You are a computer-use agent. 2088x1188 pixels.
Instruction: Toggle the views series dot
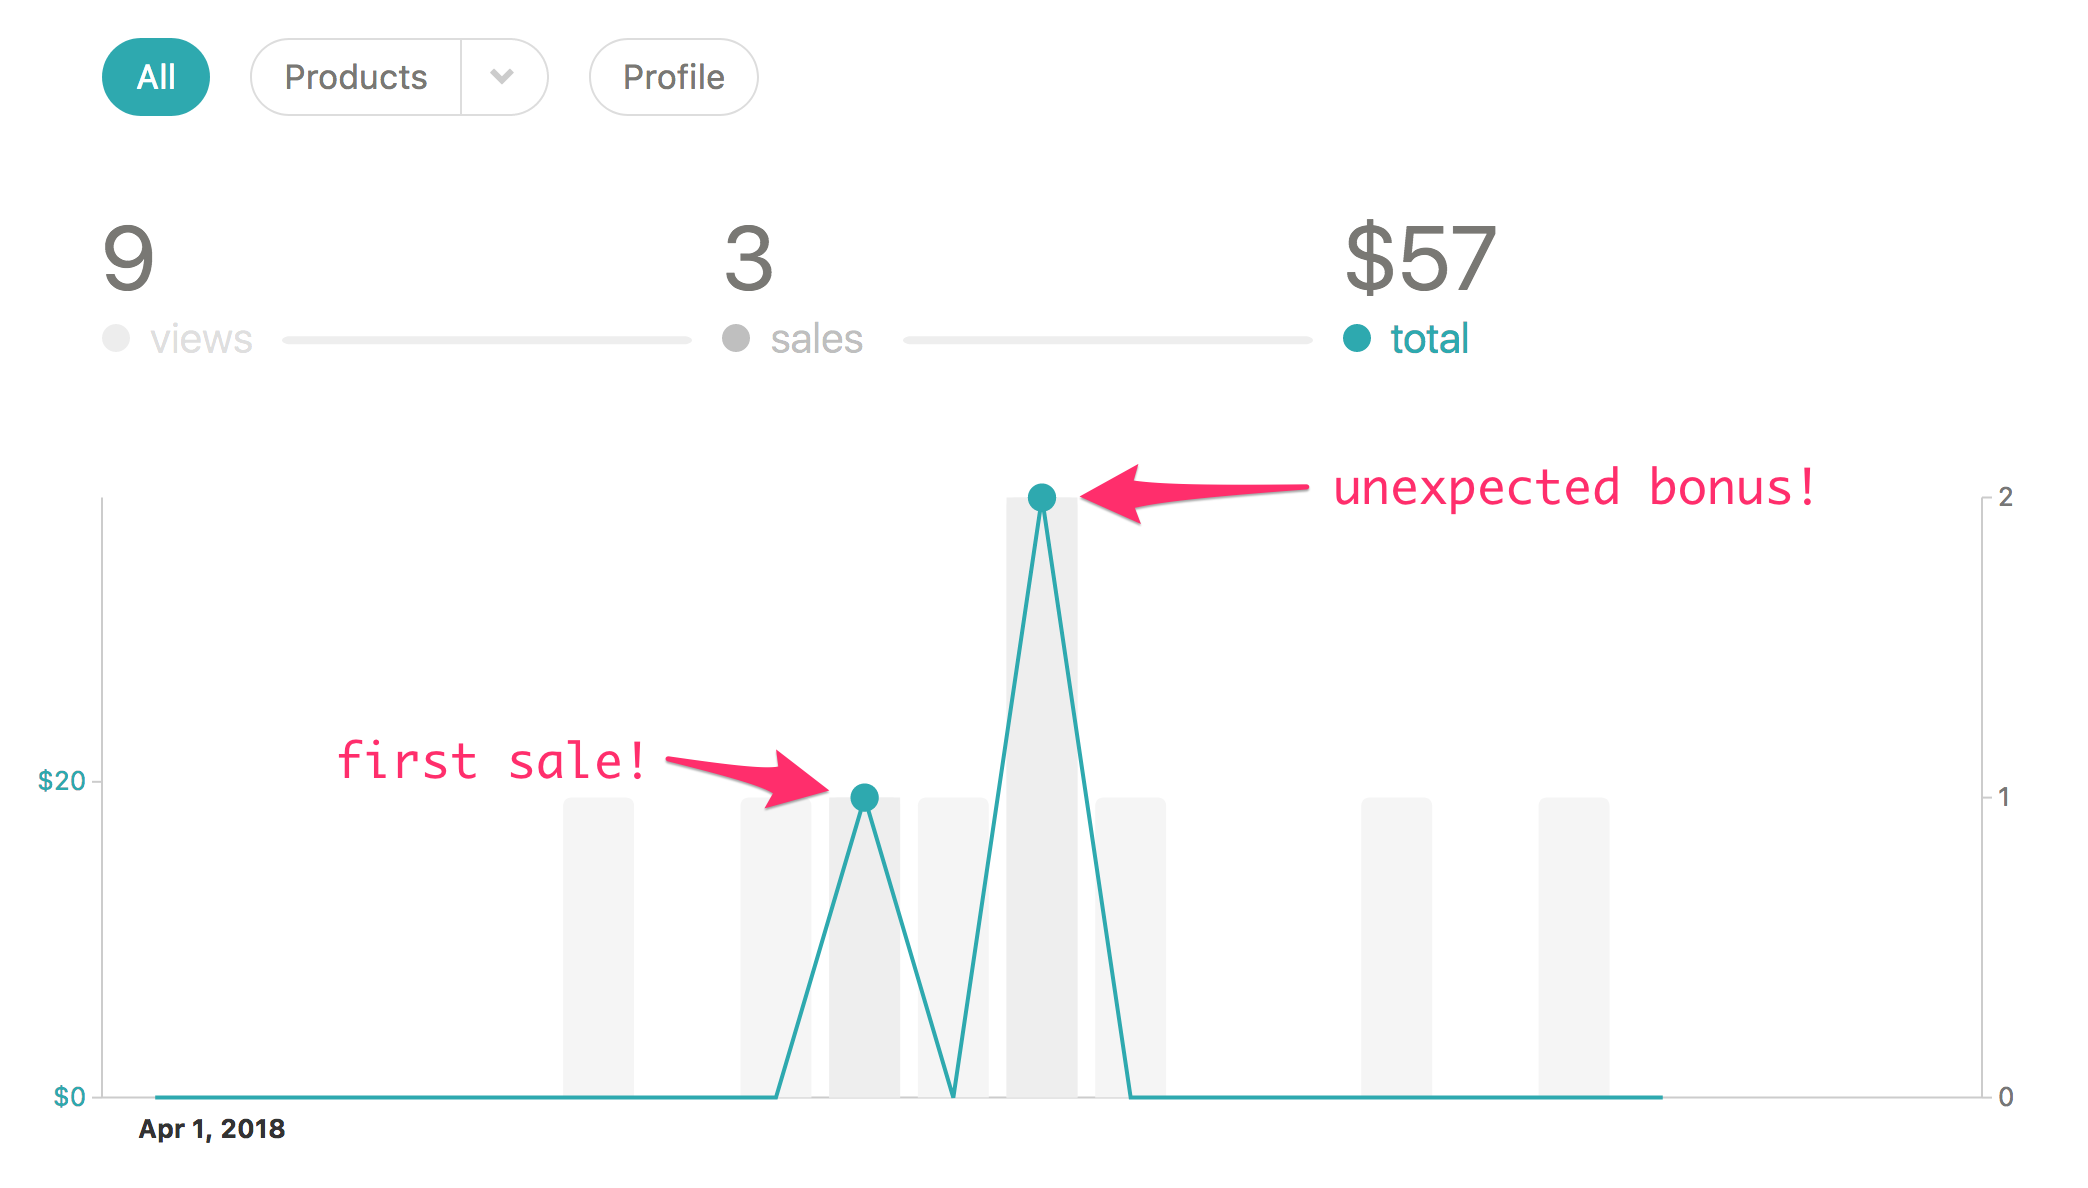point(116,338)
